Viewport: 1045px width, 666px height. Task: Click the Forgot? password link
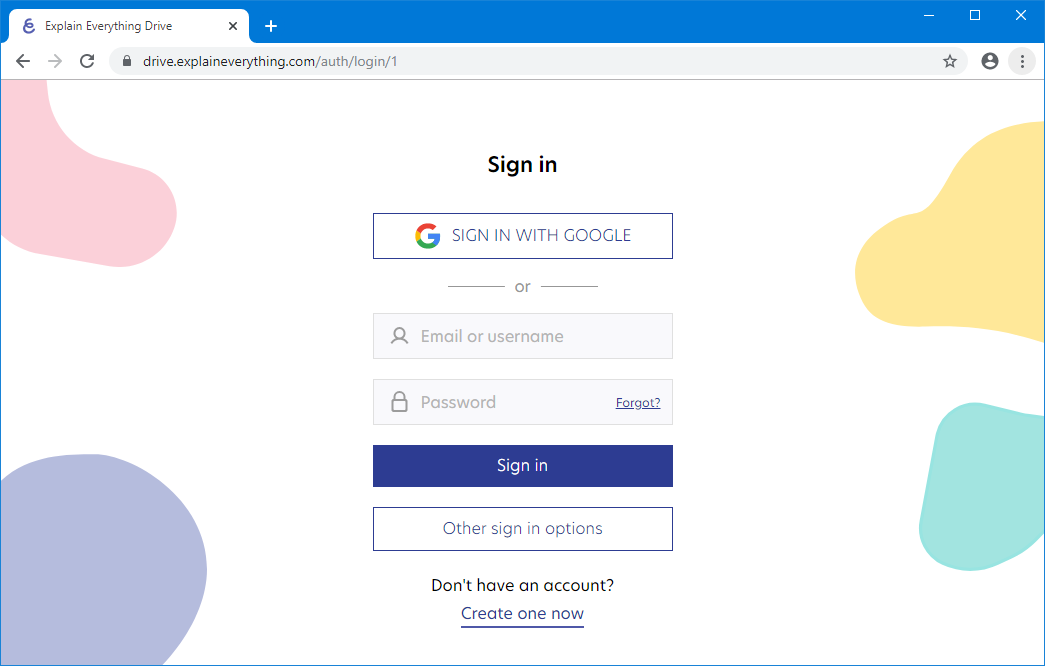(638, 403)
